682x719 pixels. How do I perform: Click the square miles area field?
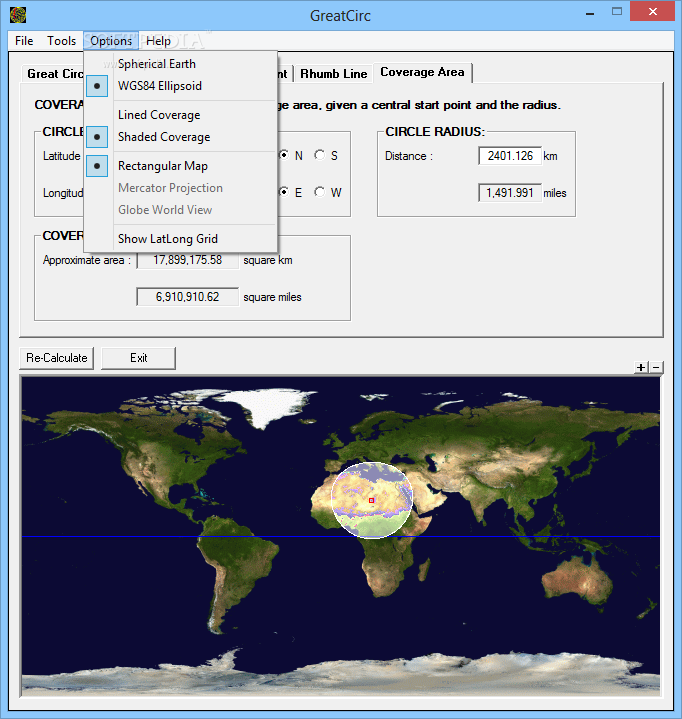pyautogui.click(x=188, y=297)
